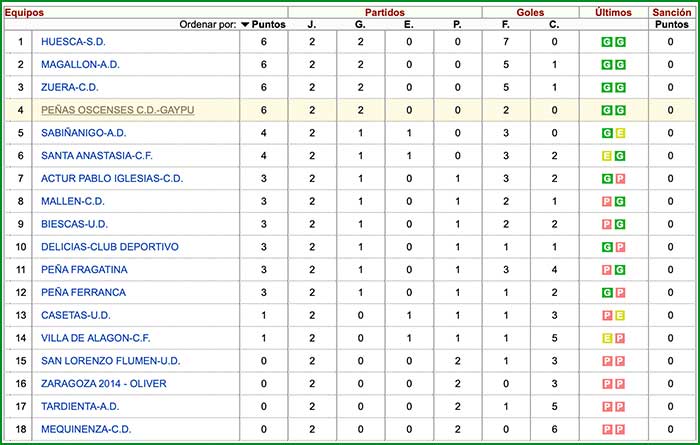Sort by the J. matches played column
Viewport: 700px width, 445px height.
[312, 25]
